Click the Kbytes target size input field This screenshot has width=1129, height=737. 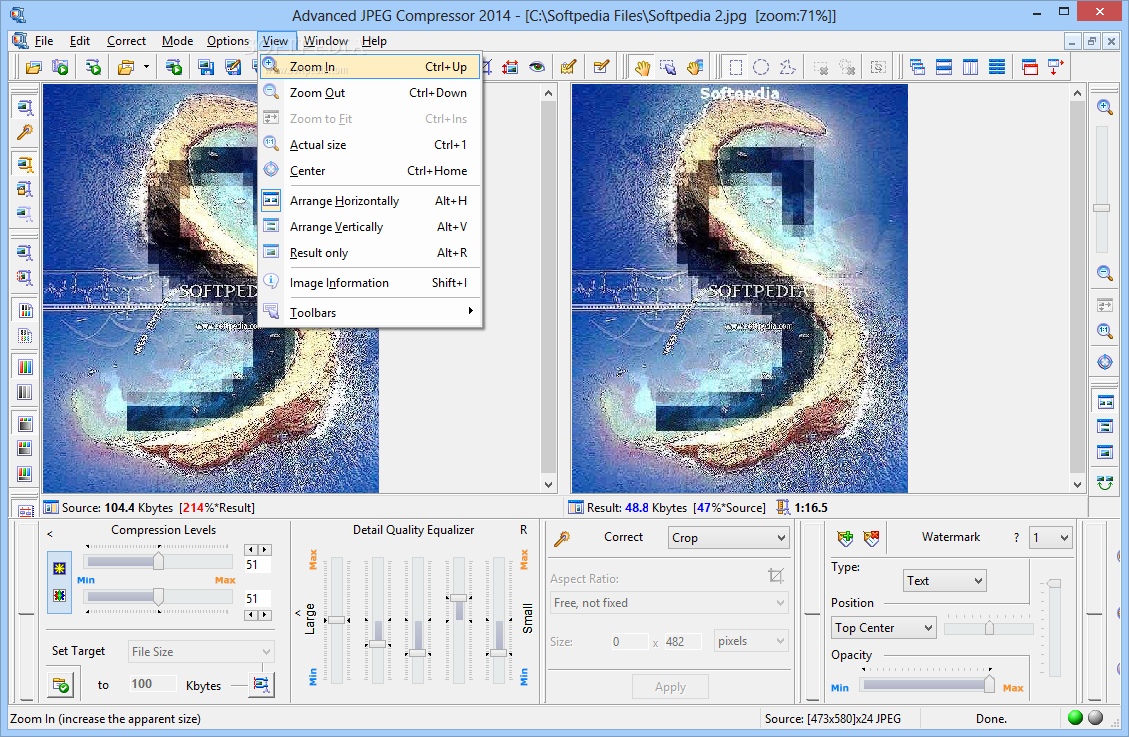point(153,684)
